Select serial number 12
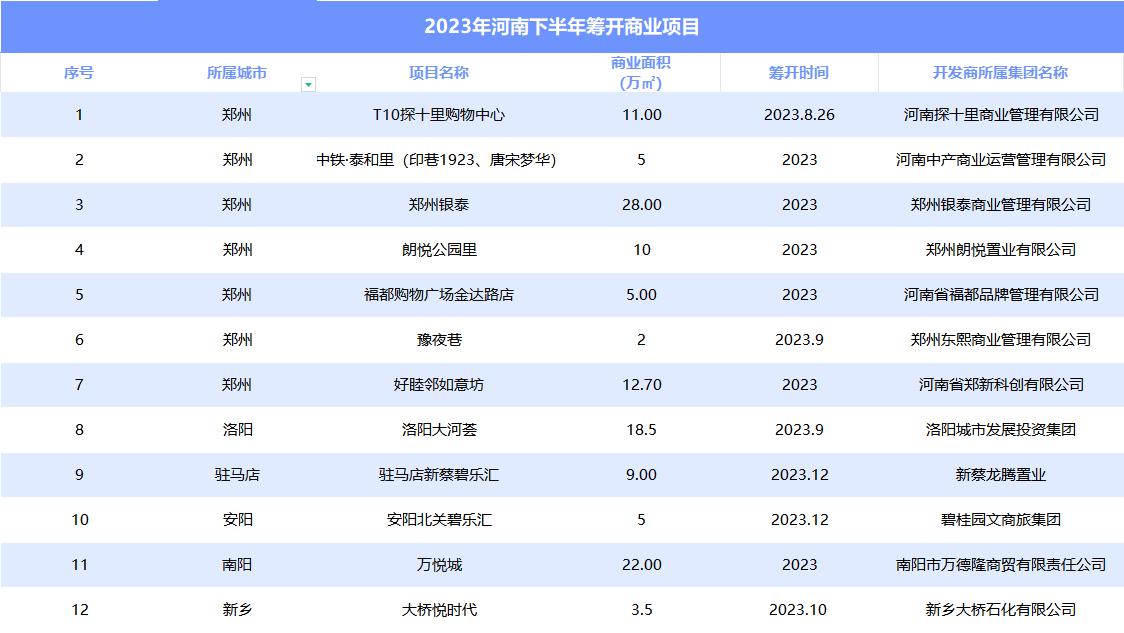The width and height of the screenshot is (1124, 633). point(80,610)
